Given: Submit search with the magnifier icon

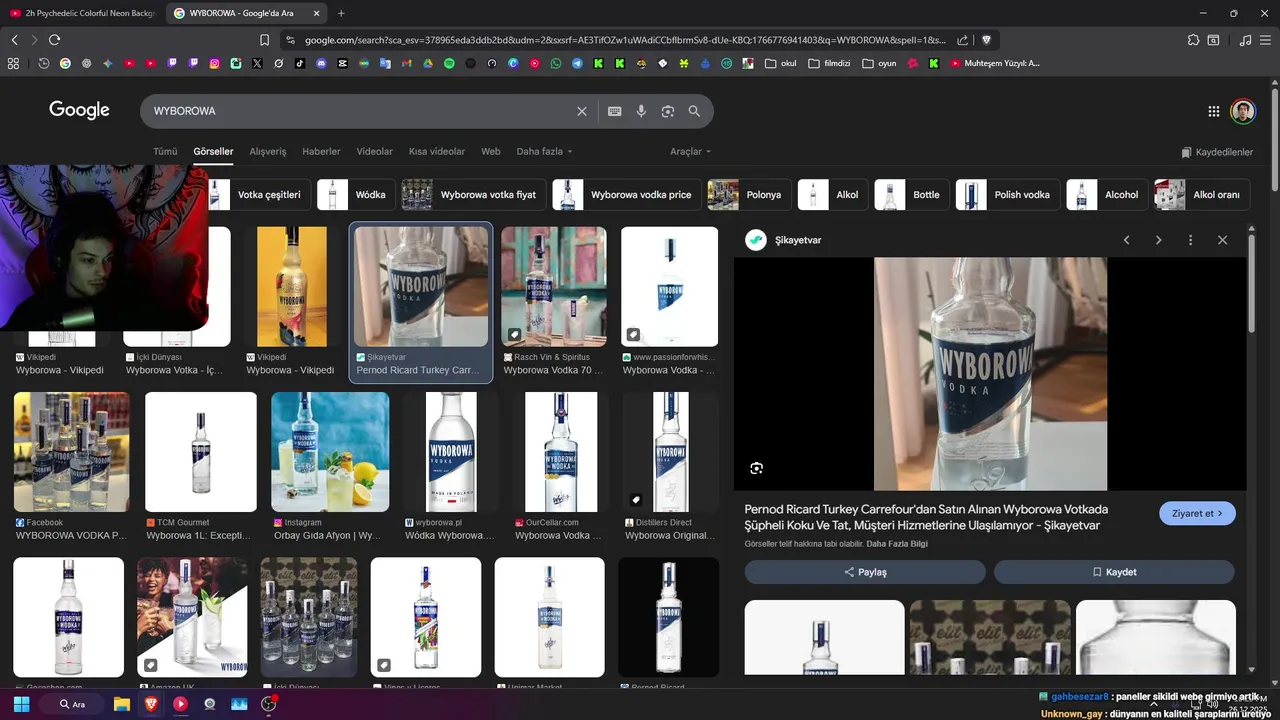Looking at the screenshot, I should (x=694, y=111).
